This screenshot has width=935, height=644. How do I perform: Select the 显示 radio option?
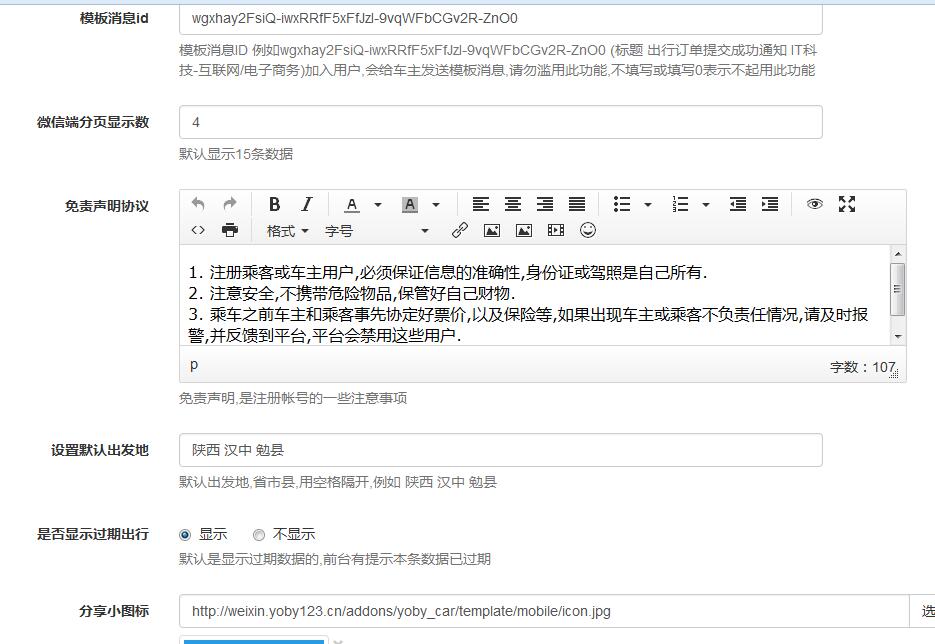coord(185,535)
